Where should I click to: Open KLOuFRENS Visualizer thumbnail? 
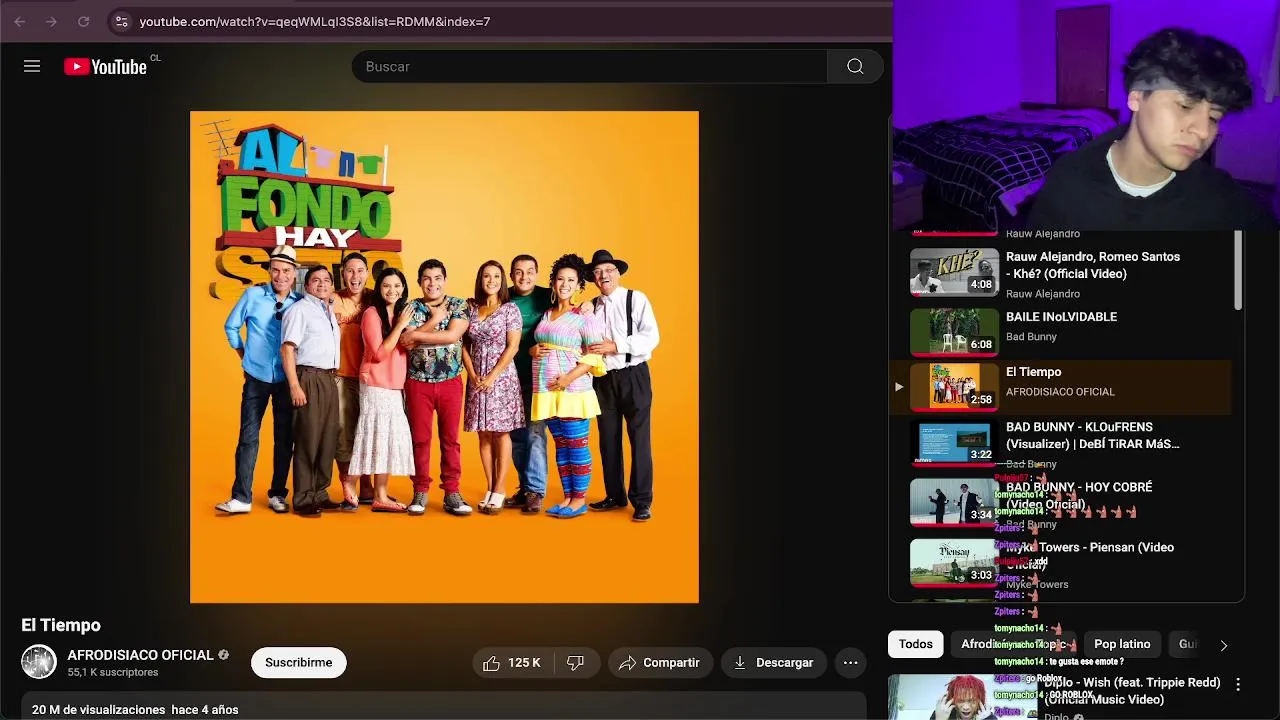954,442
